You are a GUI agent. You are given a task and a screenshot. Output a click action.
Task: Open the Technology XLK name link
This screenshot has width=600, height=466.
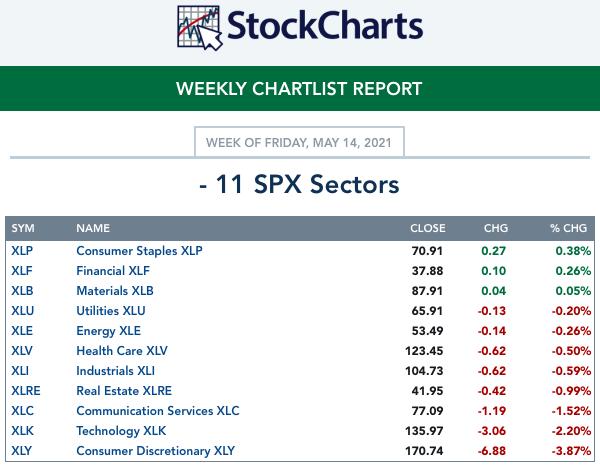121,431
